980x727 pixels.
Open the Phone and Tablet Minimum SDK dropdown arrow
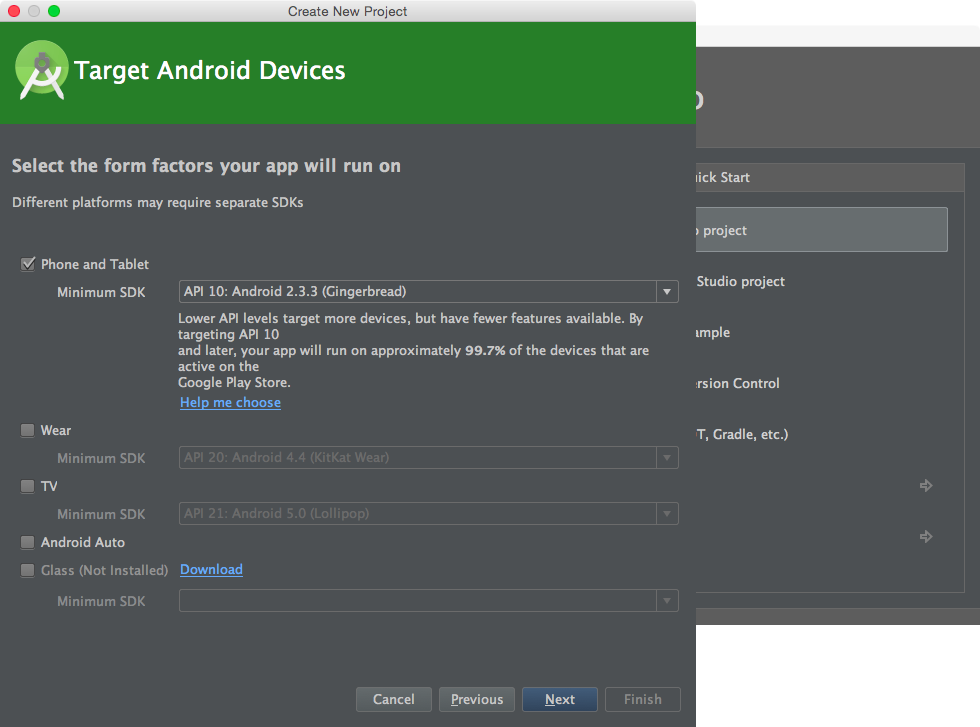tap(666, 291)
